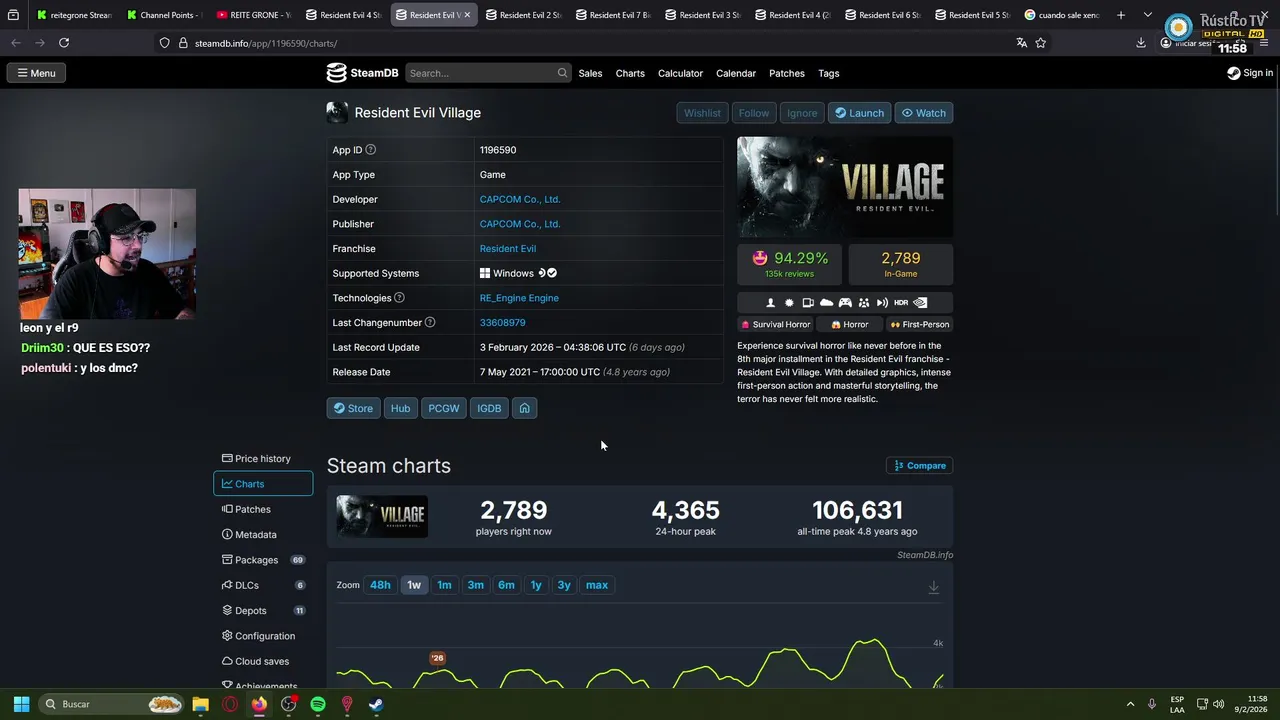This screenshot has width=1280, height=720.
Task: Click the HDR feature icon
Action: (901, 302)
